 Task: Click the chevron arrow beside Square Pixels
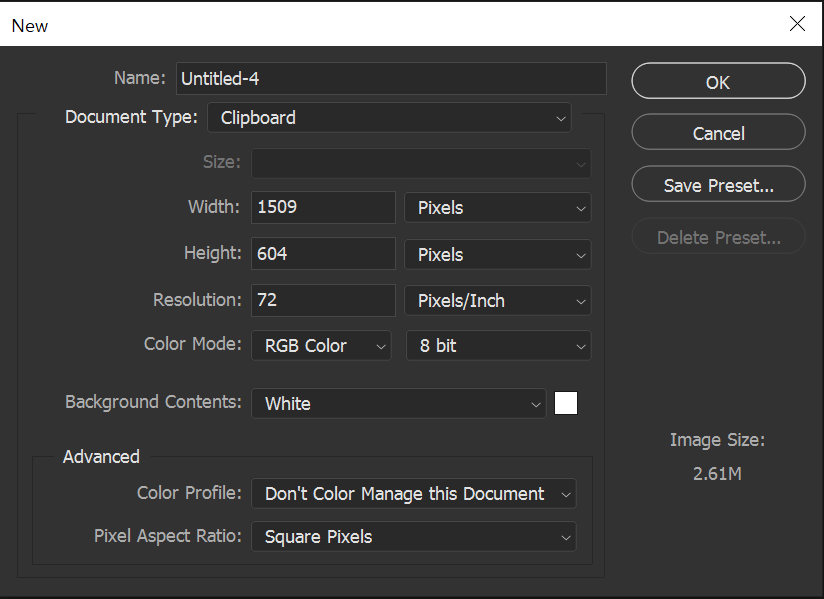click(565, 538)
